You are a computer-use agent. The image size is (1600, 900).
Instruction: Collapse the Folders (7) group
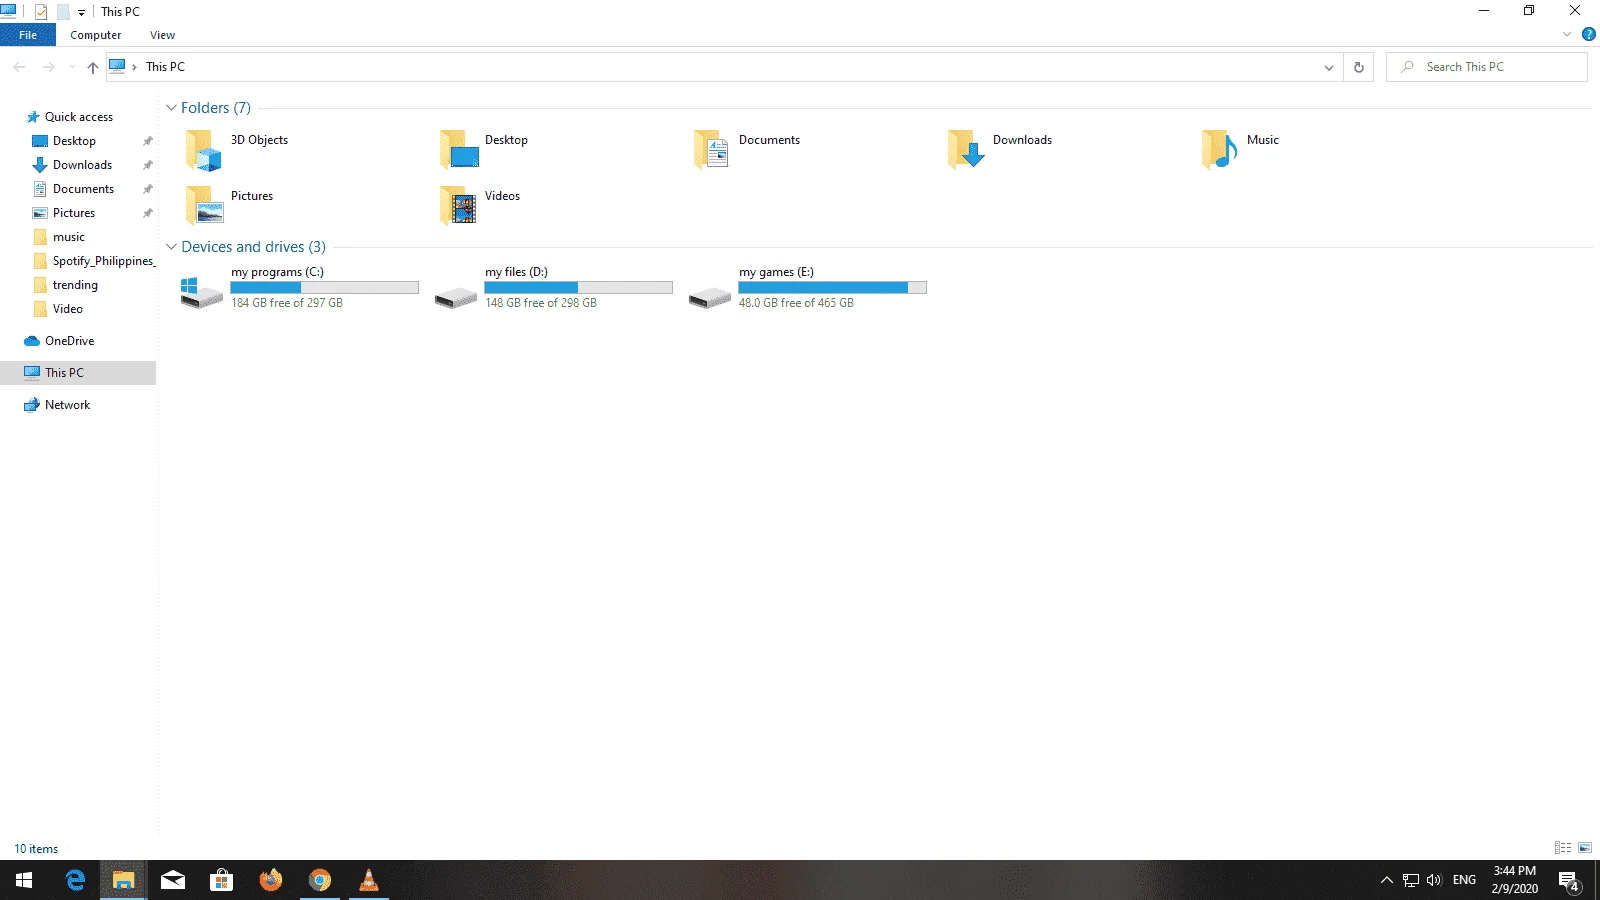[x=171, y=108]
